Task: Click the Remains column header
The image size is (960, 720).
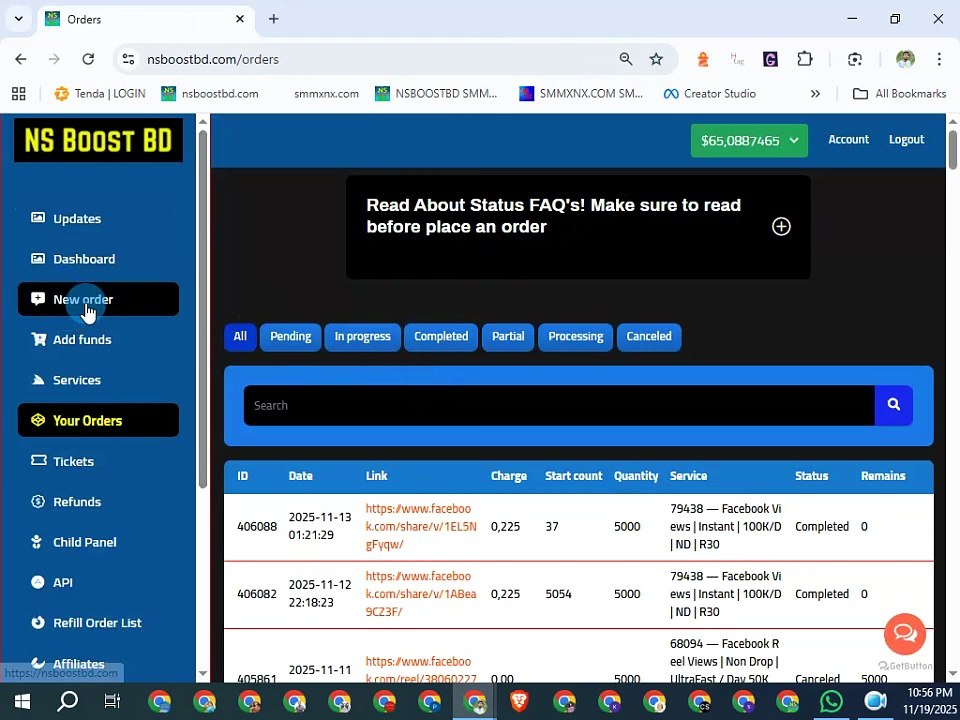Action: coord(883,476)
